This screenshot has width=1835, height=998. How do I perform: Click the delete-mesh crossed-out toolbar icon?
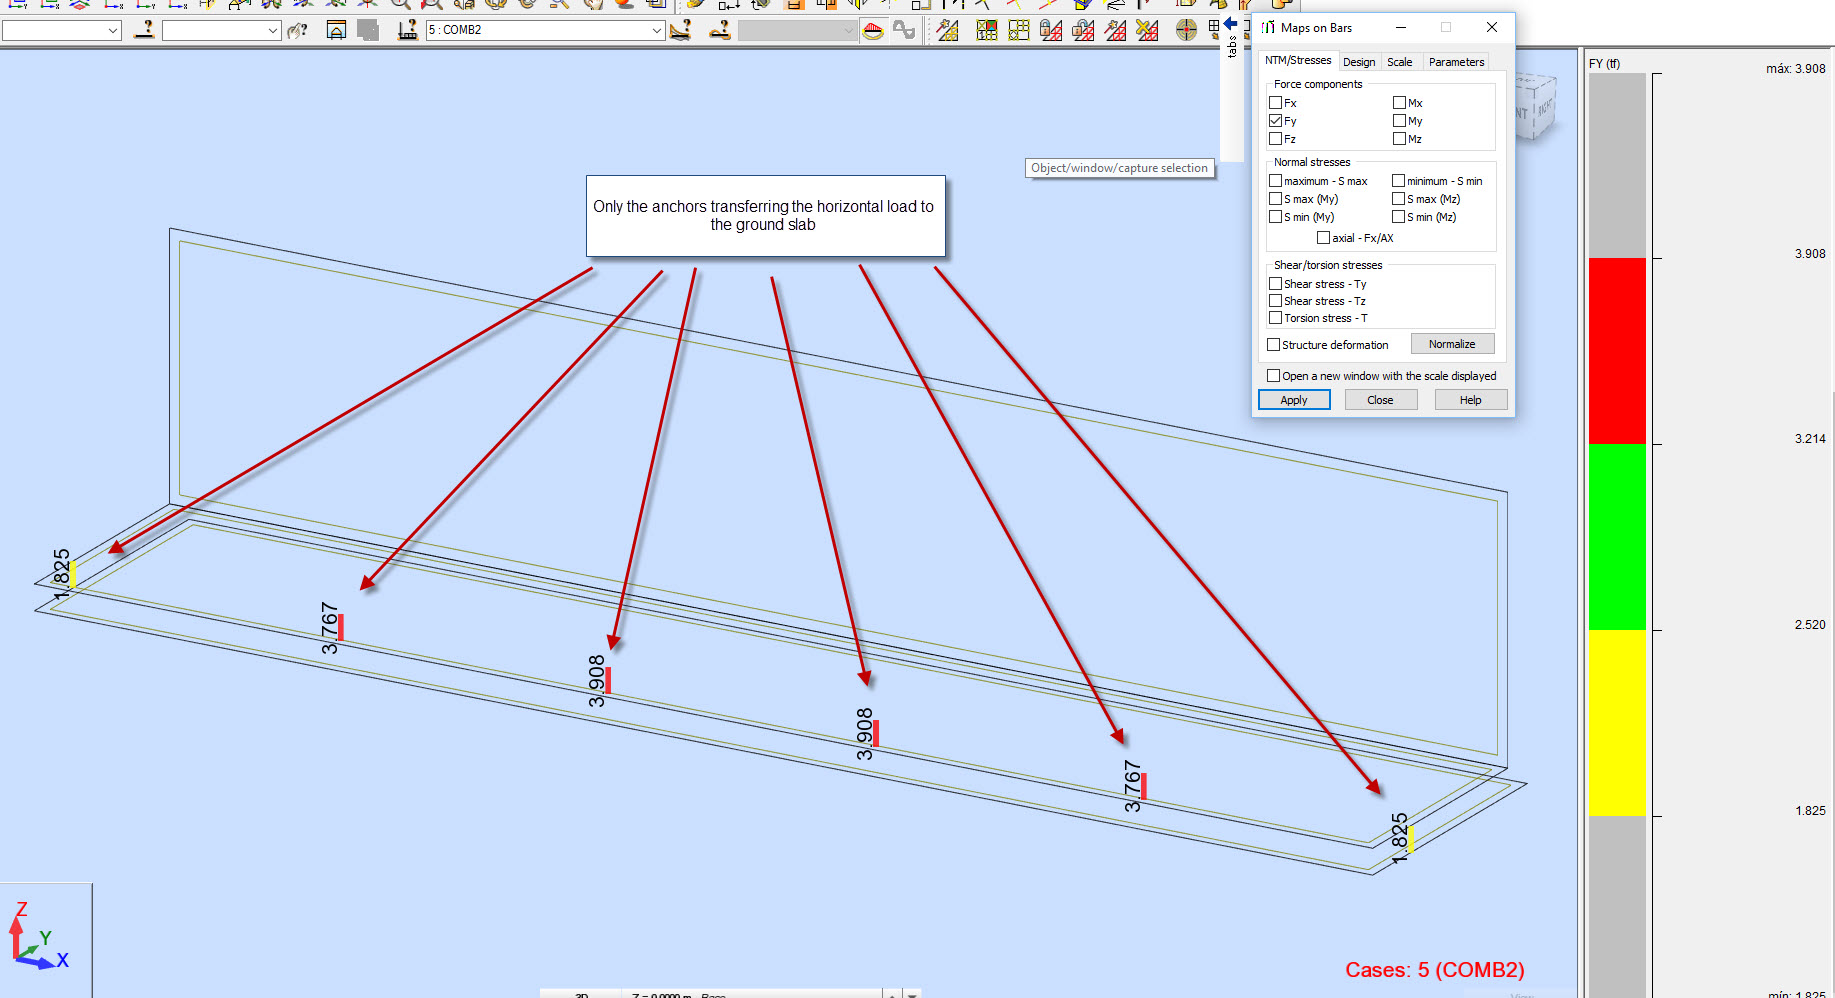point(1148,30)
